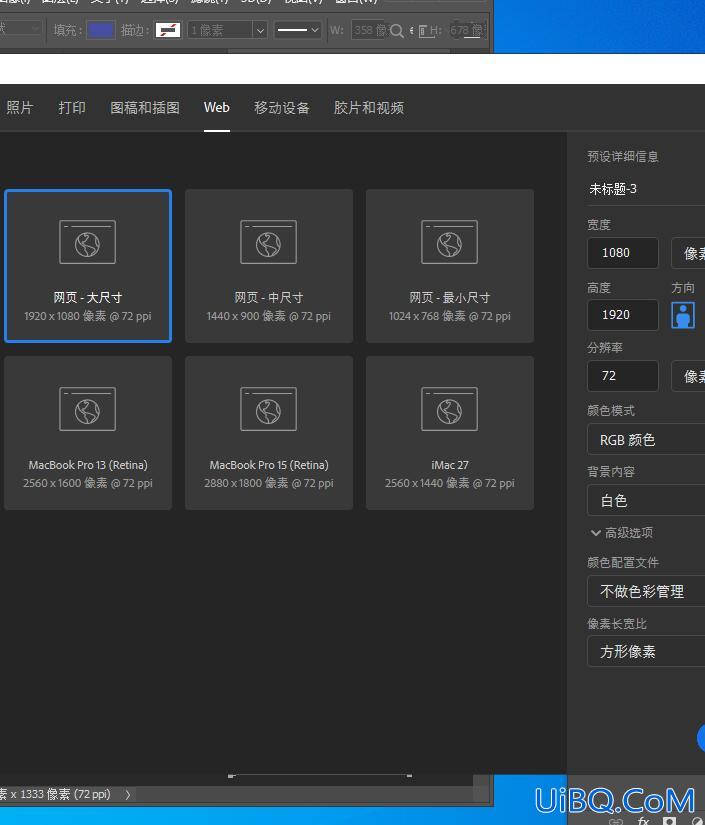Open the 颜色模式 RGB 颜色 dropdown
This screenshot has height=825, width=705.
[x=646, y=439]
